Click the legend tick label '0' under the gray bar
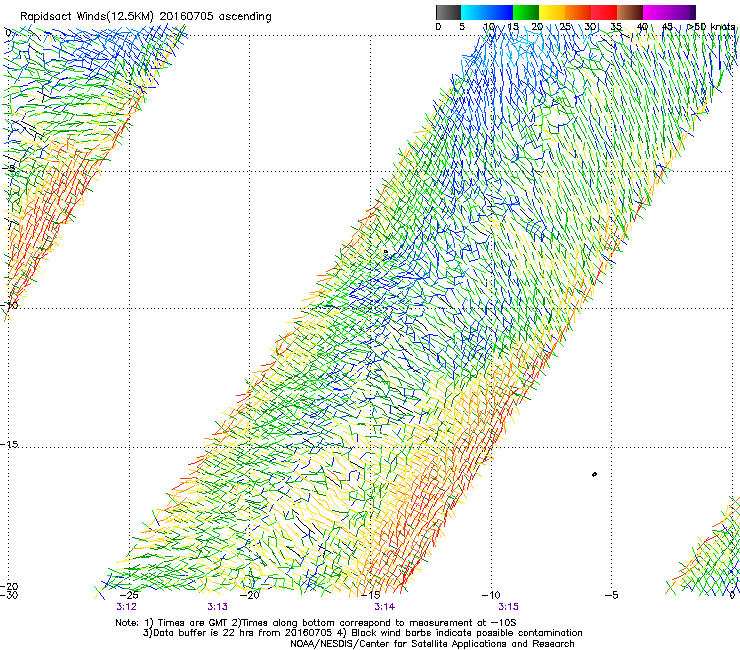Screen dimensions: 740x650 pyautogui.click(x=438, y=27)
